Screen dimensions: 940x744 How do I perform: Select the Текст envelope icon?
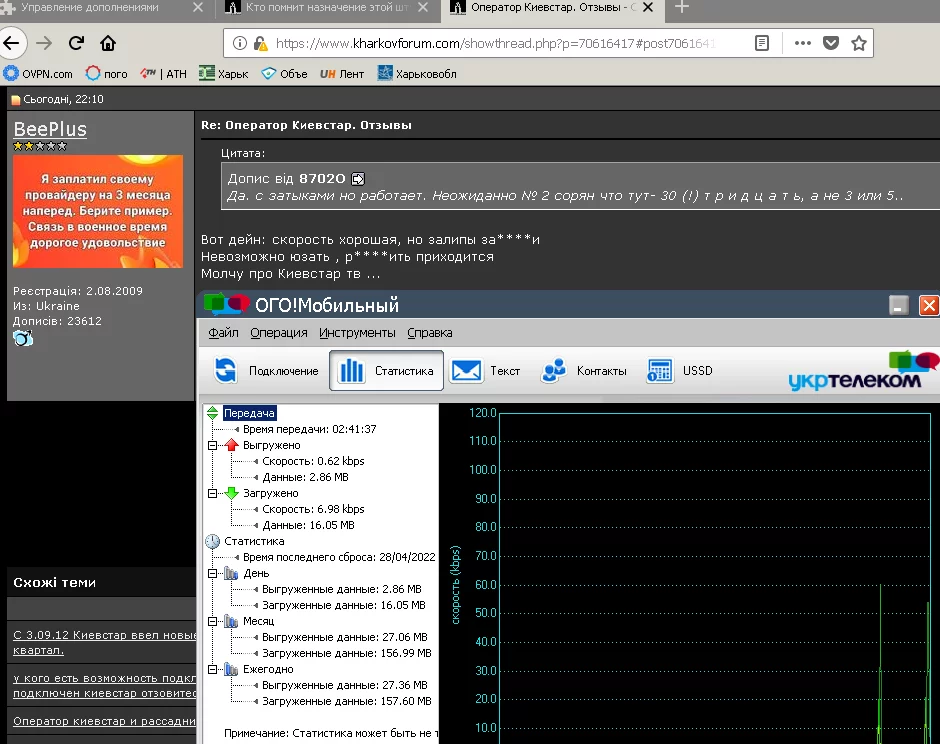pyautogui.click(x=466, y=371)
